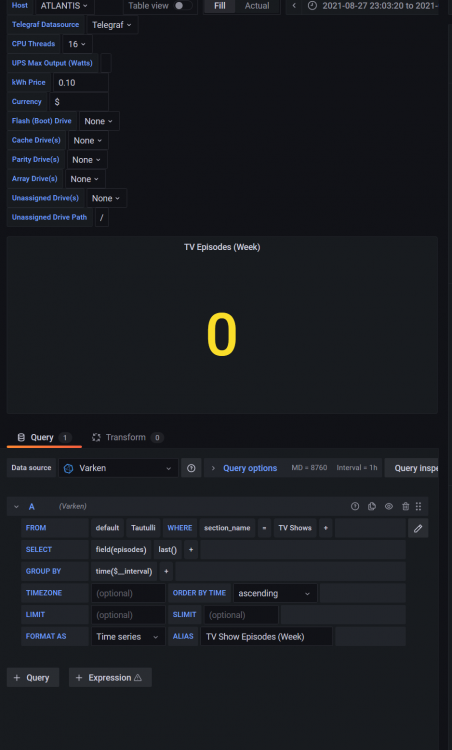Image resolution: width=452 pixels, height=750 pixels.
Task: Open Flash (Boot) Drive dropdown
Action: (99, 121)
